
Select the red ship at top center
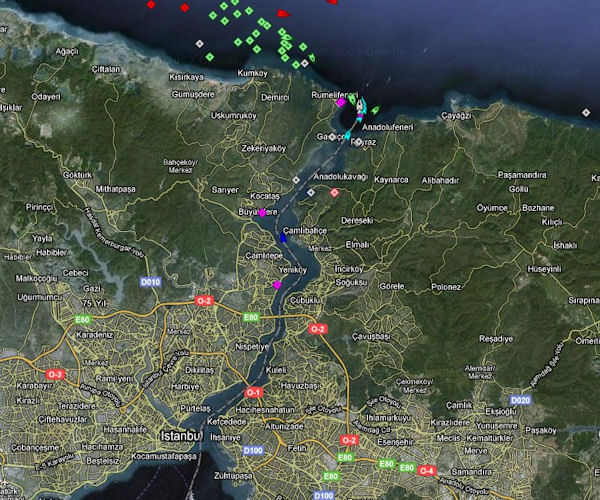point(282,14)
